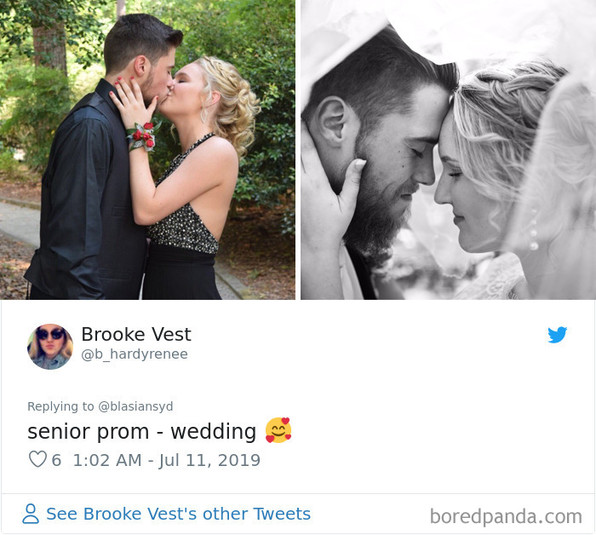Open the @b_hardyrenee handle link
The image size is (596, 535).
(x=135, y=354)
